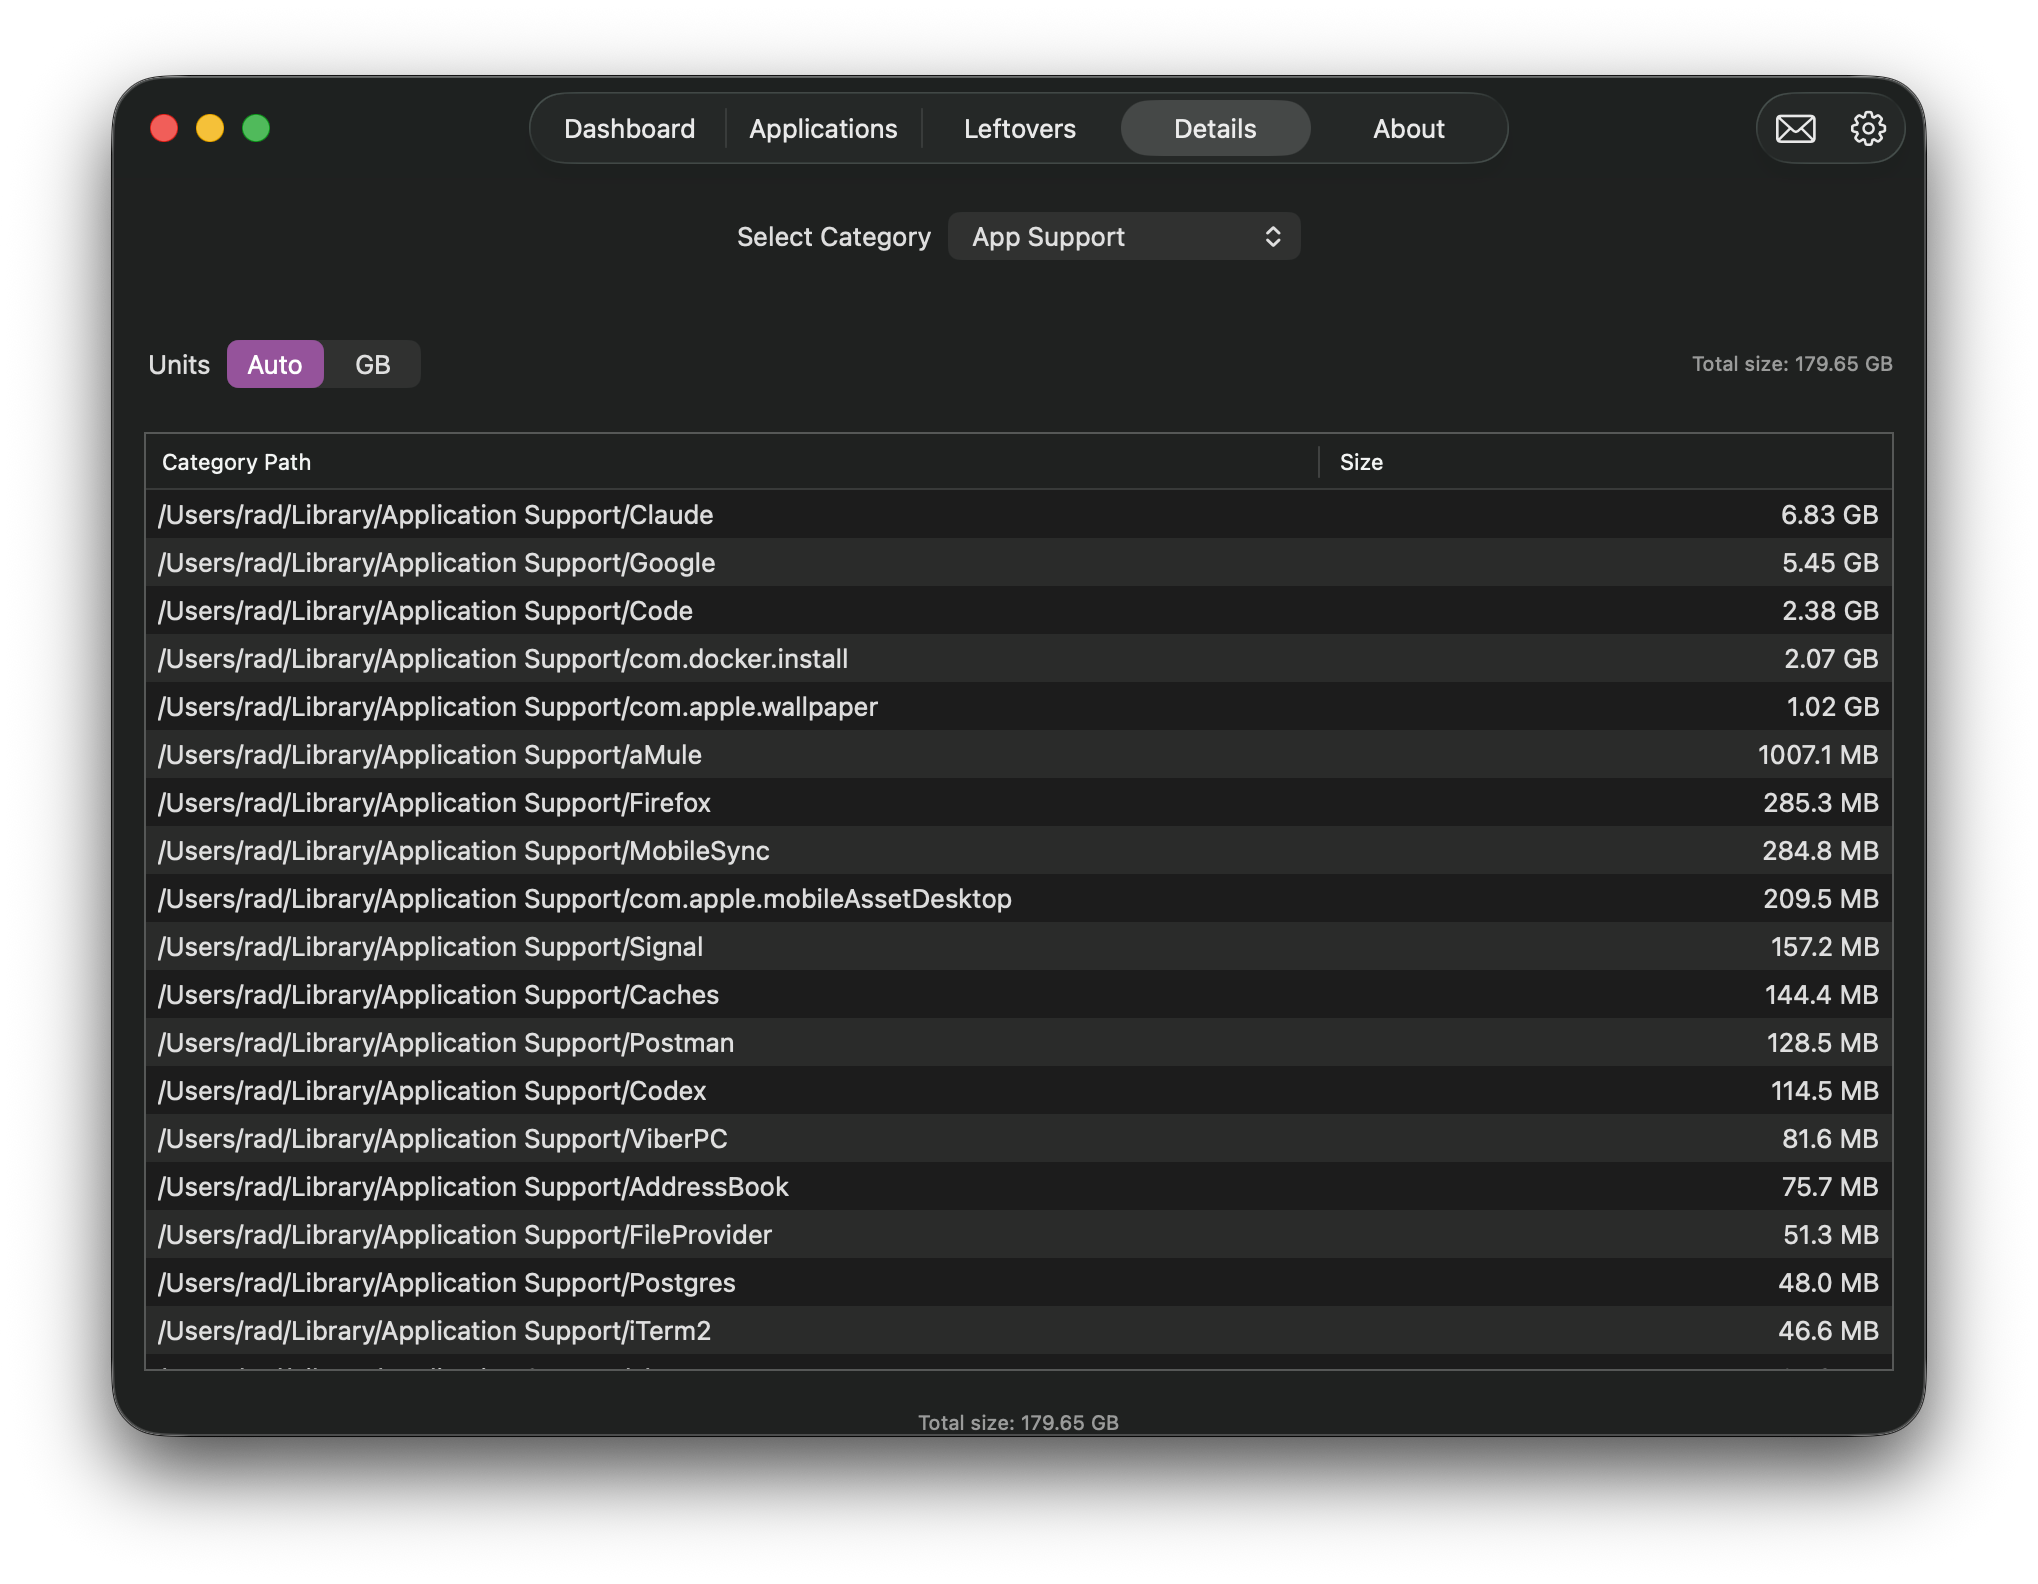The image size is (2038, 1584).
Task: Minimize the window with yellow button
Action: tap(210, 129)
